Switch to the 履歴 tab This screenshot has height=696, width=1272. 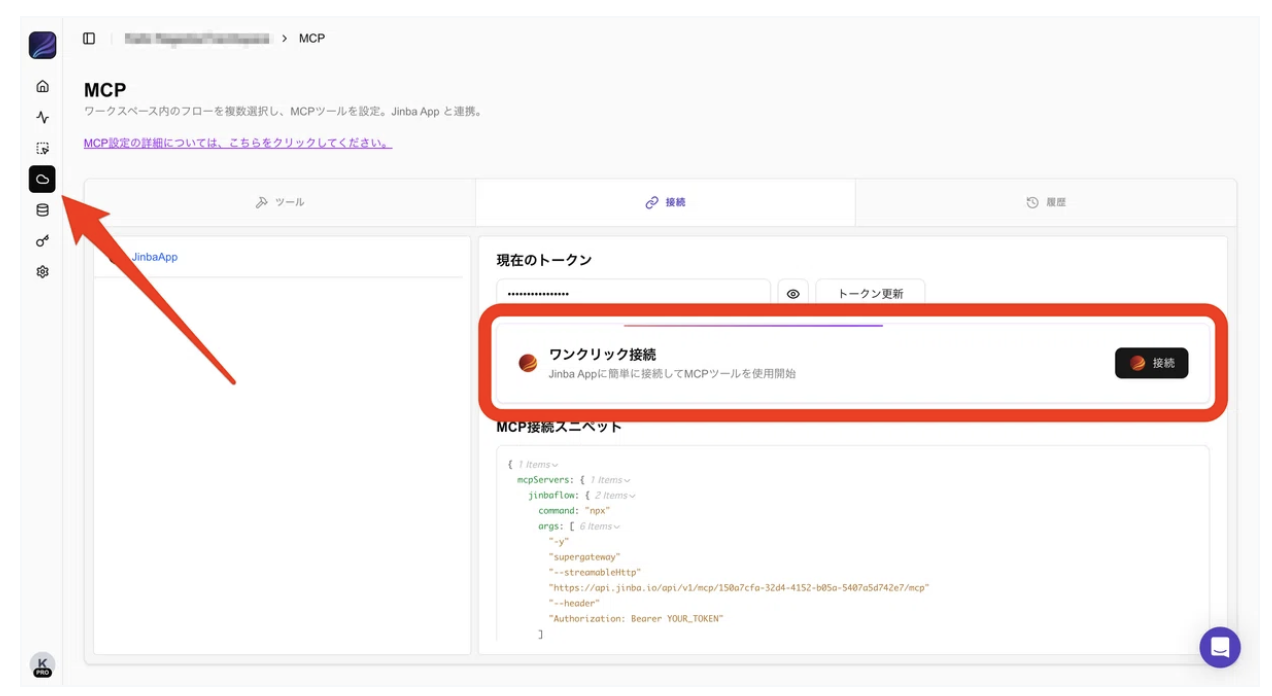[1046, 202]
